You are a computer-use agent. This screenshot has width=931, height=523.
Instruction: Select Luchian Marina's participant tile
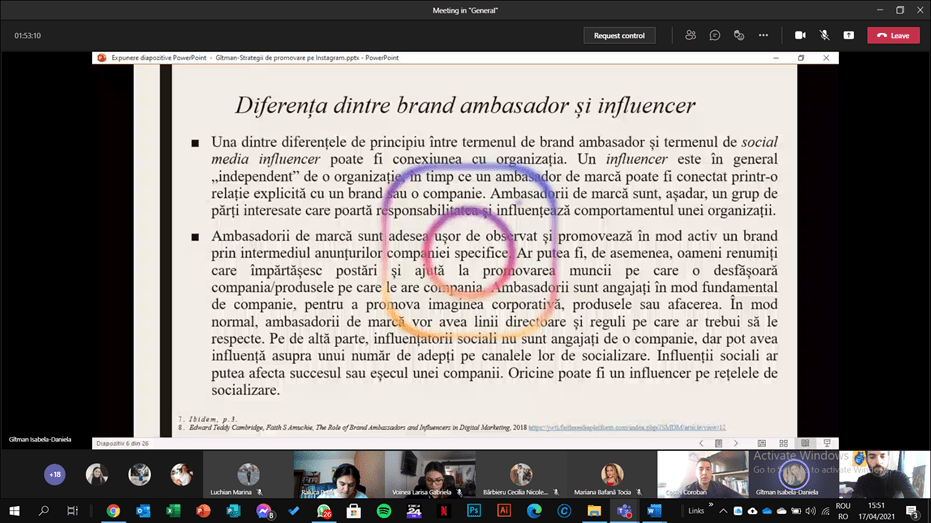(248, 474)
